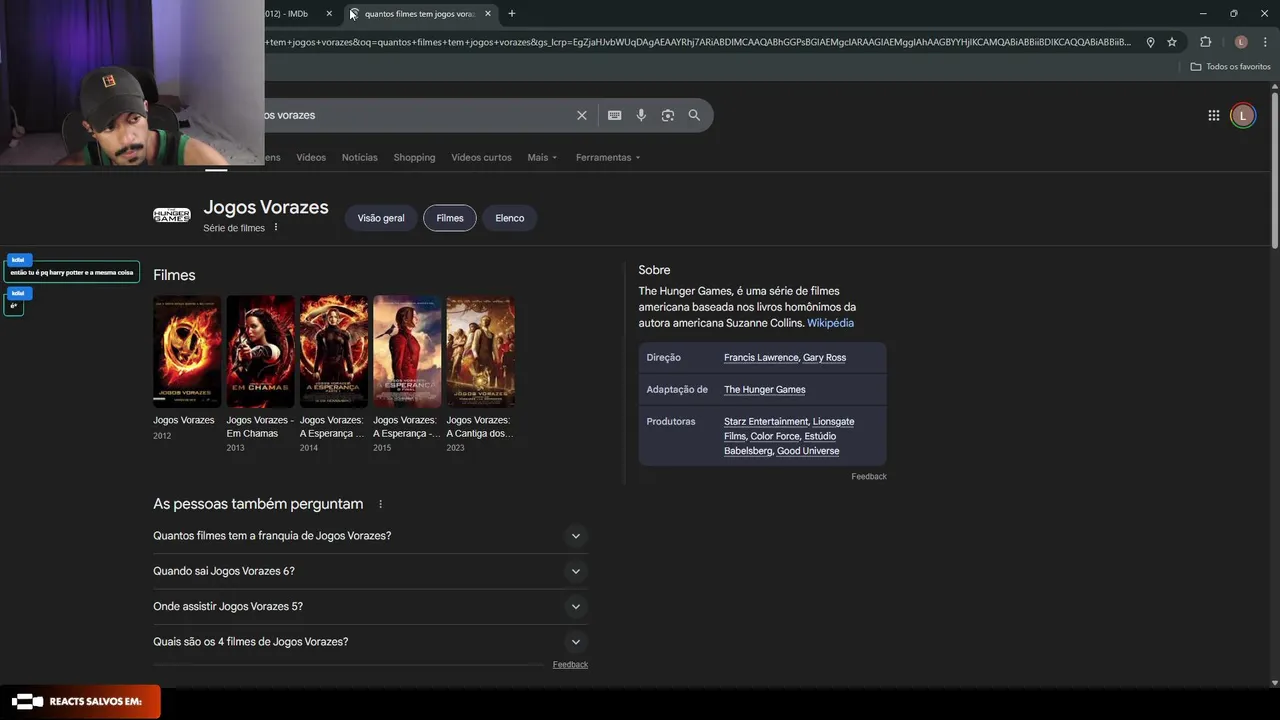This screenshot has height=720, width=1280.
Task: Expand 'Onde assistir Jogos Vorazes 5?' question
Action: pyautogui.click(x=370, y=606)
